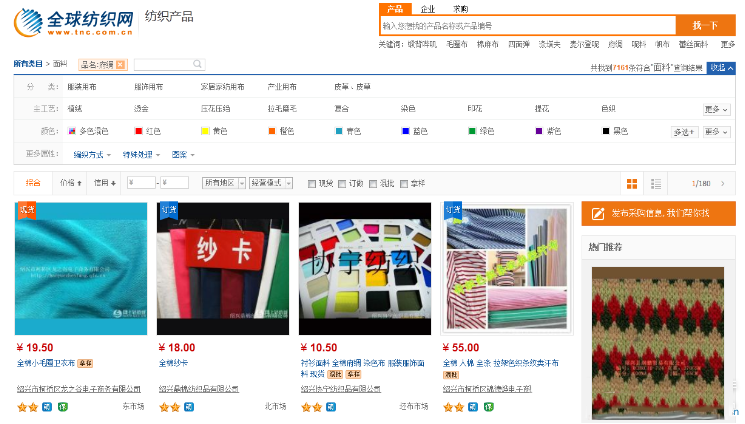
Task: Collapse filters with the 收起 button
Action: tap(721, 68)
